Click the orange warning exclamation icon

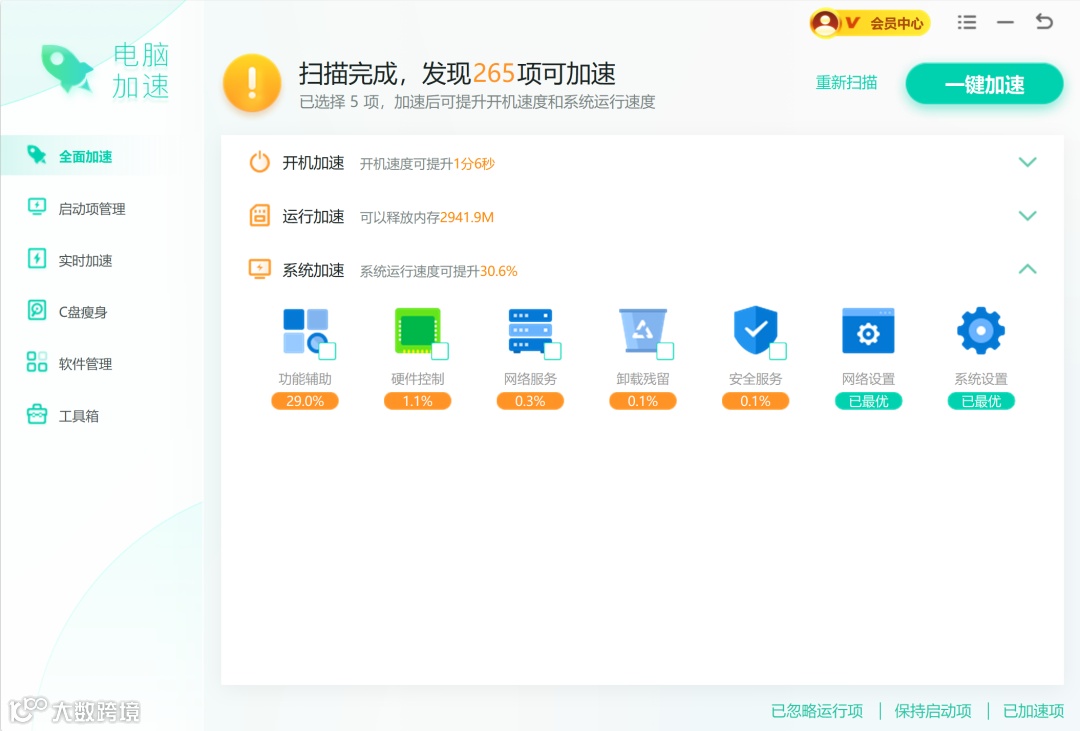click(x=252, y=83)
